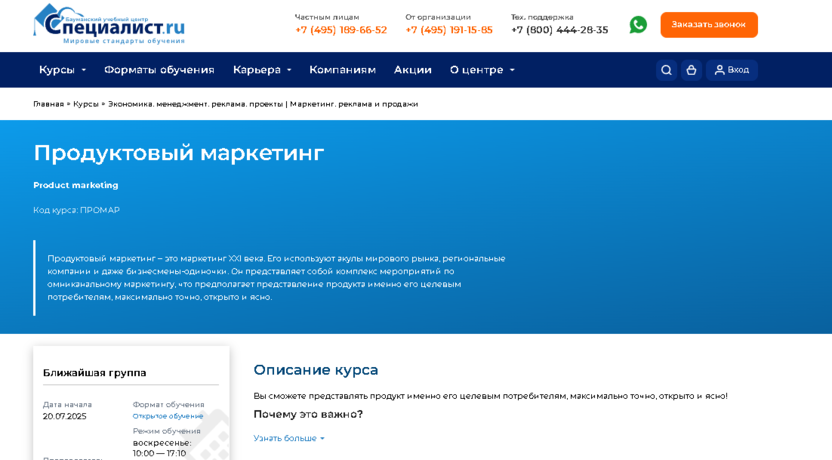Click the Специалист.ru logo
The width and height of the screenshot is (832, 460).
tap(109, 24)
